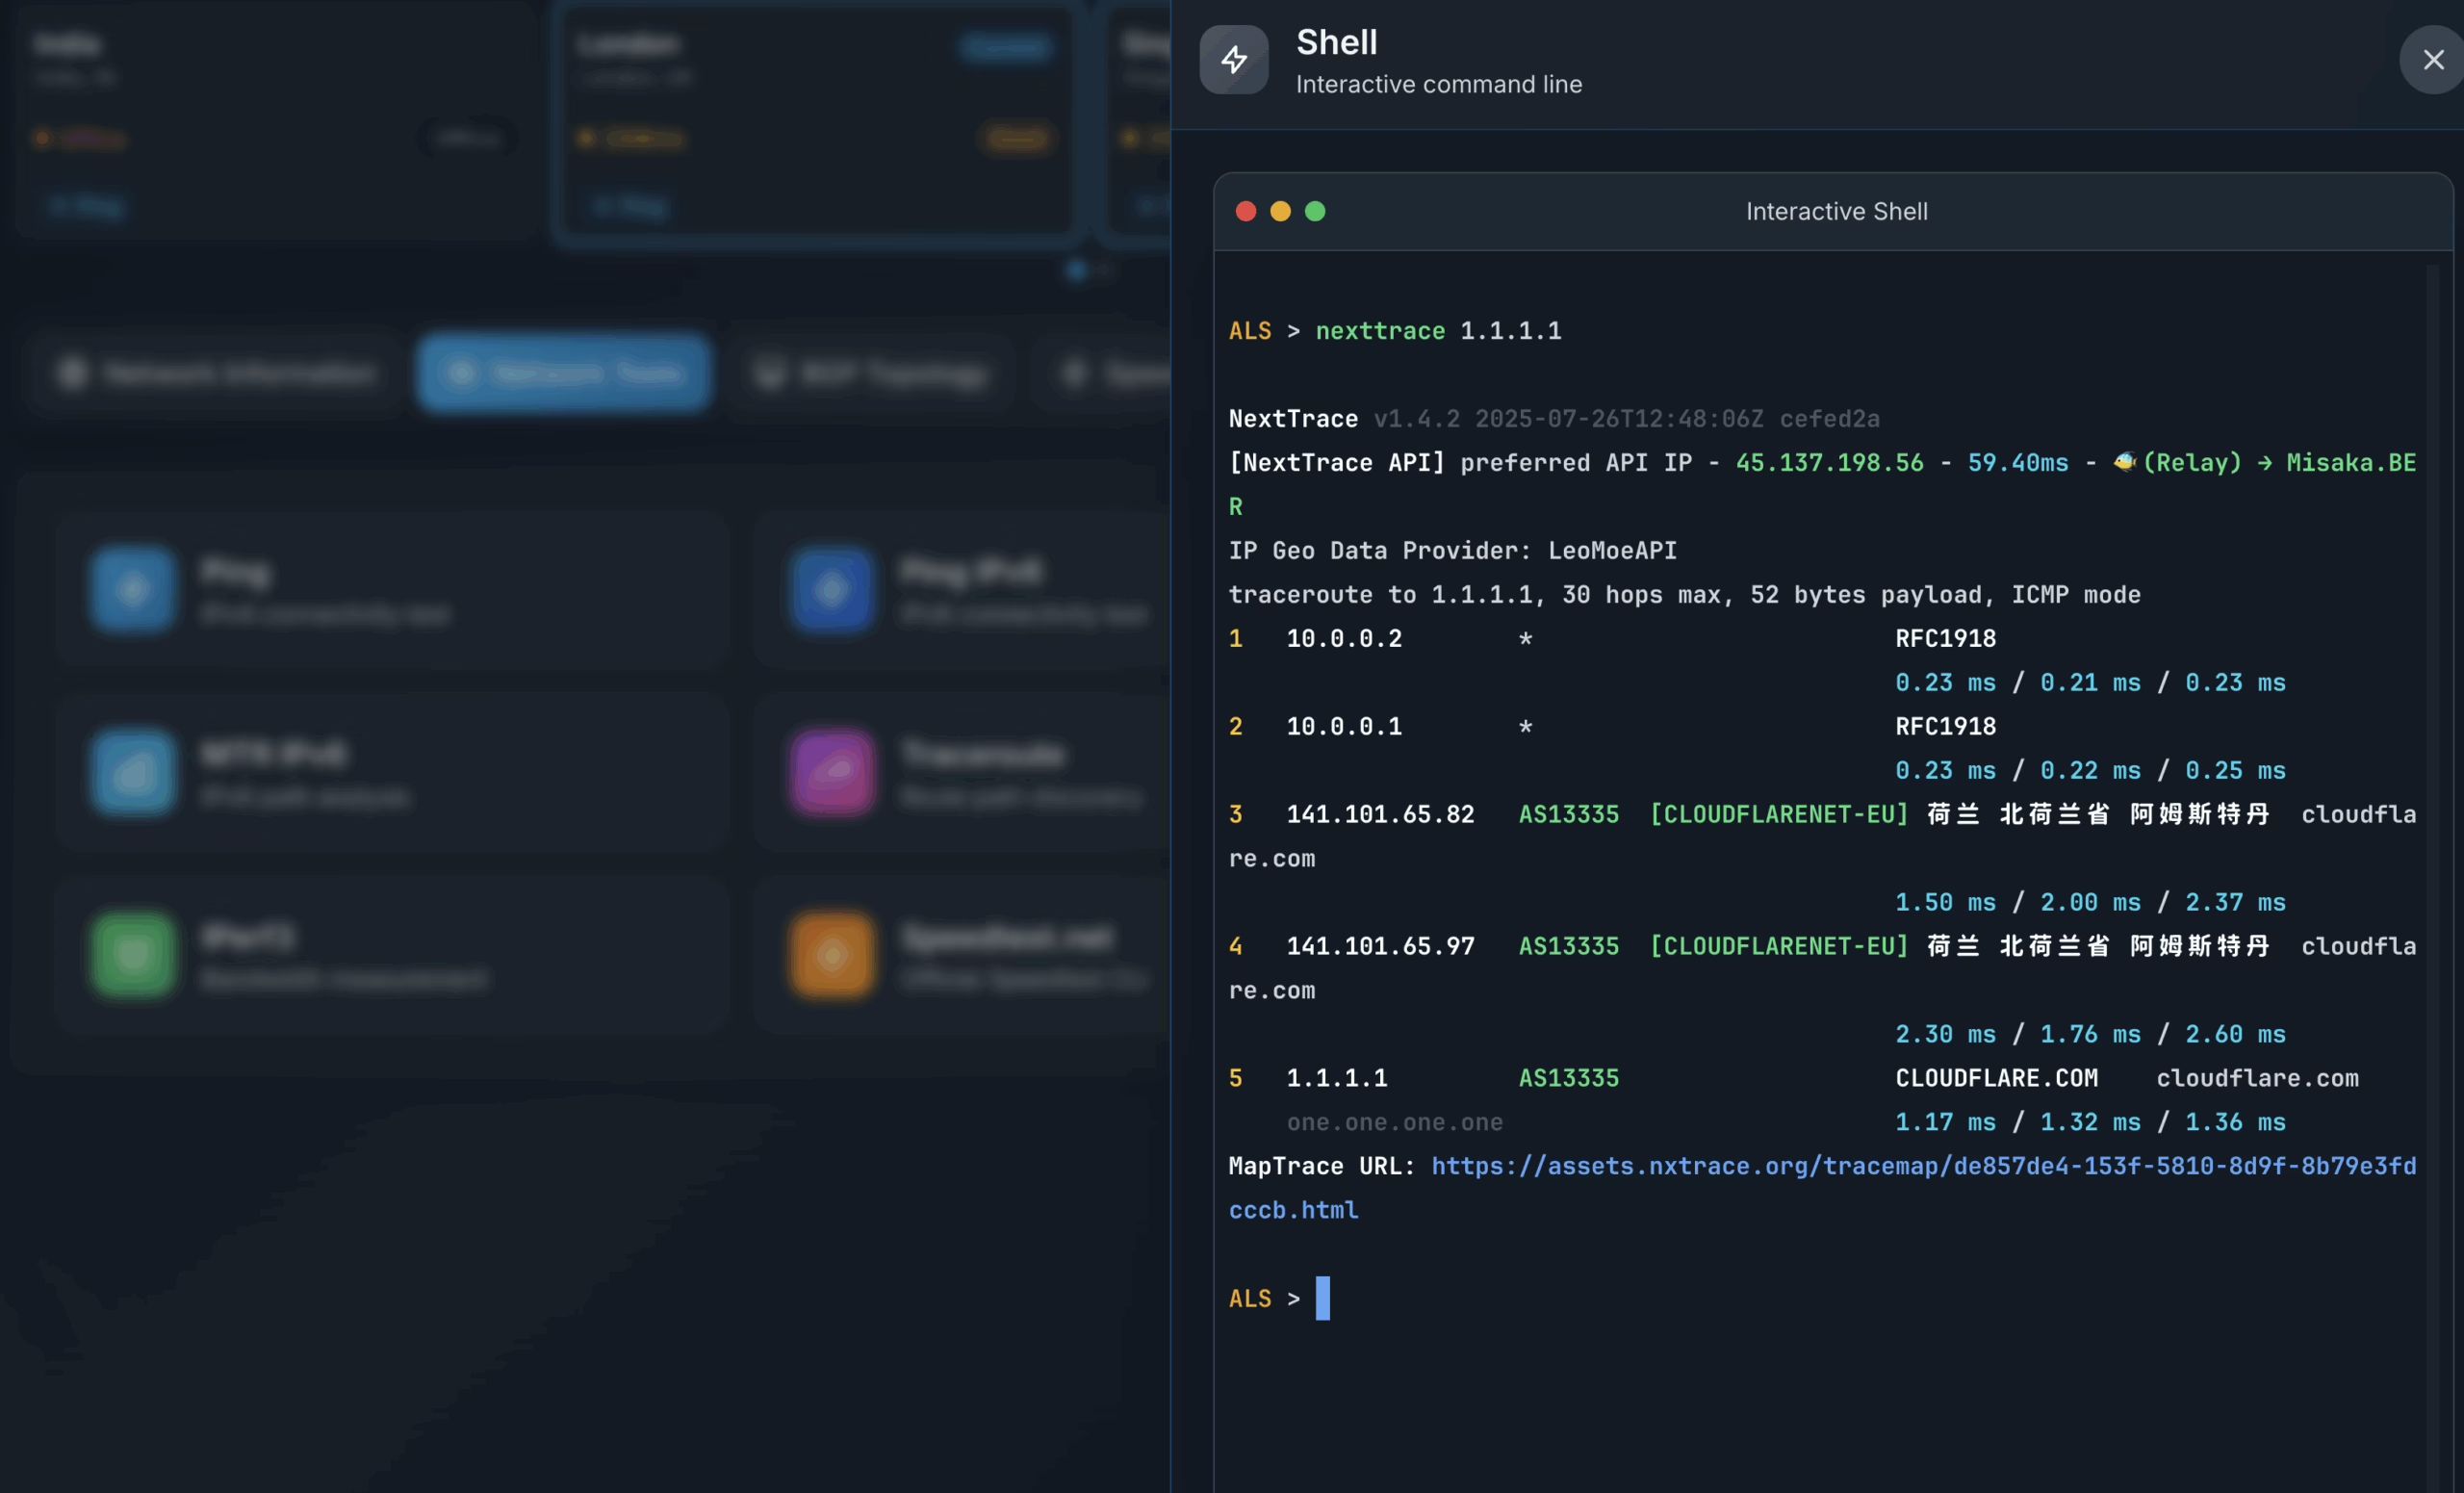Click the red terminal window dot
The width and height of the screenshot is (2464, 1493).
pos(1245,211)
